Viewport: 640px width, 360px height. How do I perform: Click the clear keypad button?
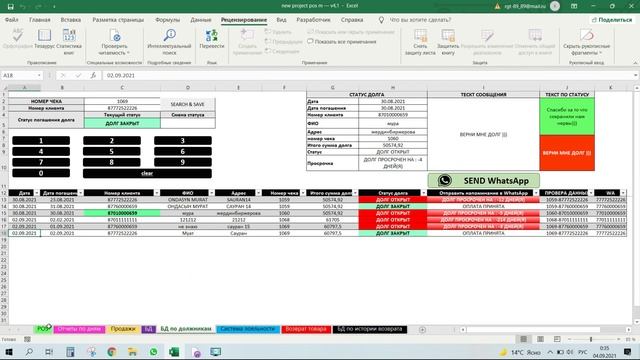[147, 173]
